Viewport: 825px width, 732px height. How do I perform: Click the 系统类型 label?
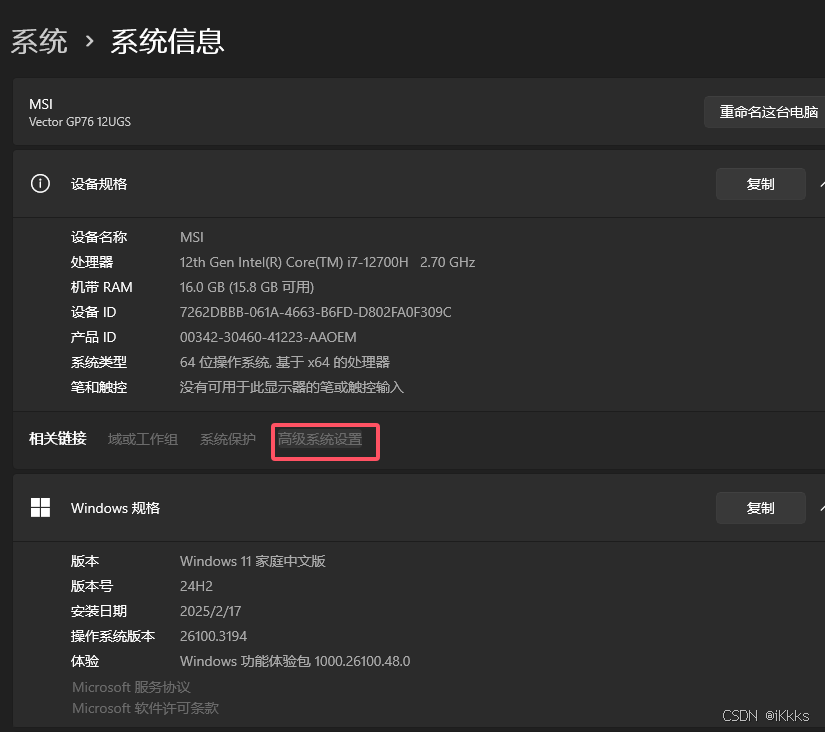pos(99,362)
